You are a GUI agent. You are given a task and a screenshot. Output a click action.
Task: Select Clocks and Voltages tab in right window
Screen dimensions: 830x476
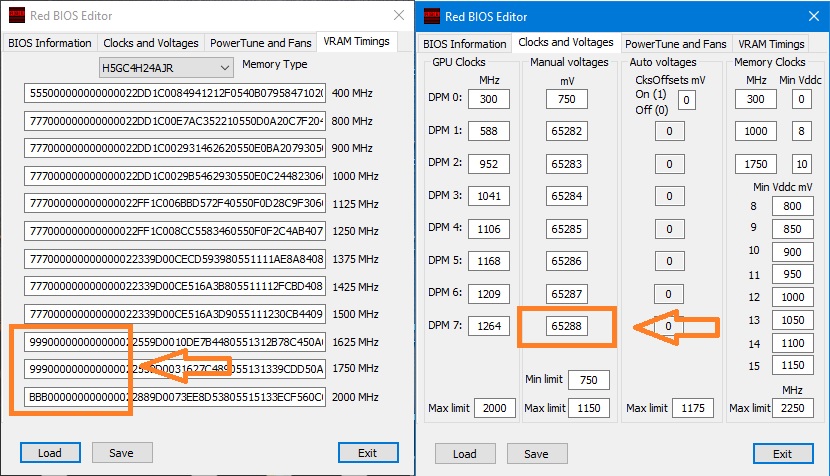pos(566,42)
